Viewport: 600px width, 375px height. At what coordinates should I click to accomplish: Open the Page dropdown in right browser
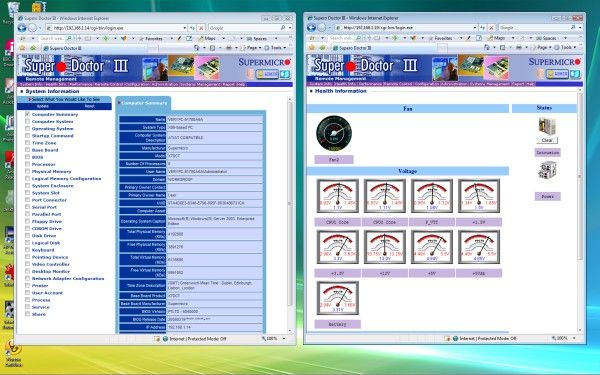pyautogui.click(x=542, y=47)
